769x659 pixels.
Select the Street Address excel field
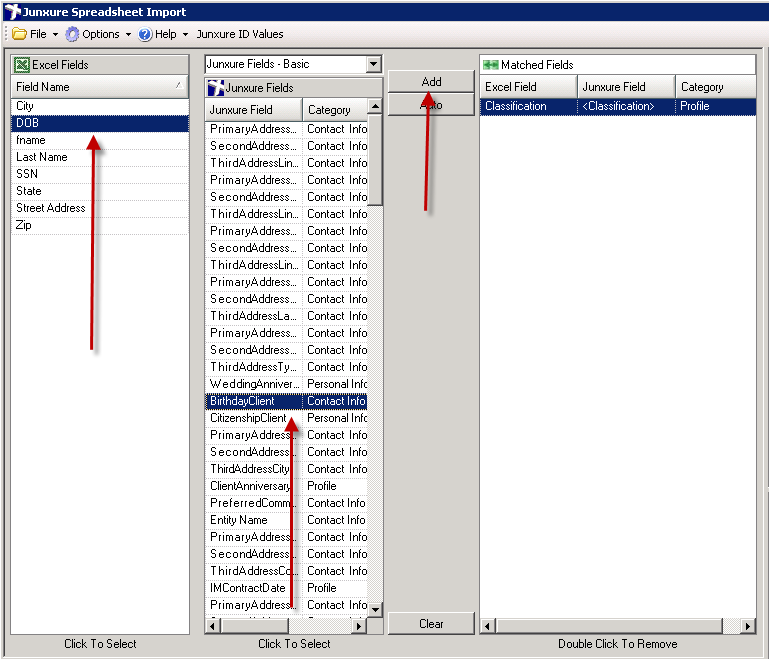click(100, 208)
